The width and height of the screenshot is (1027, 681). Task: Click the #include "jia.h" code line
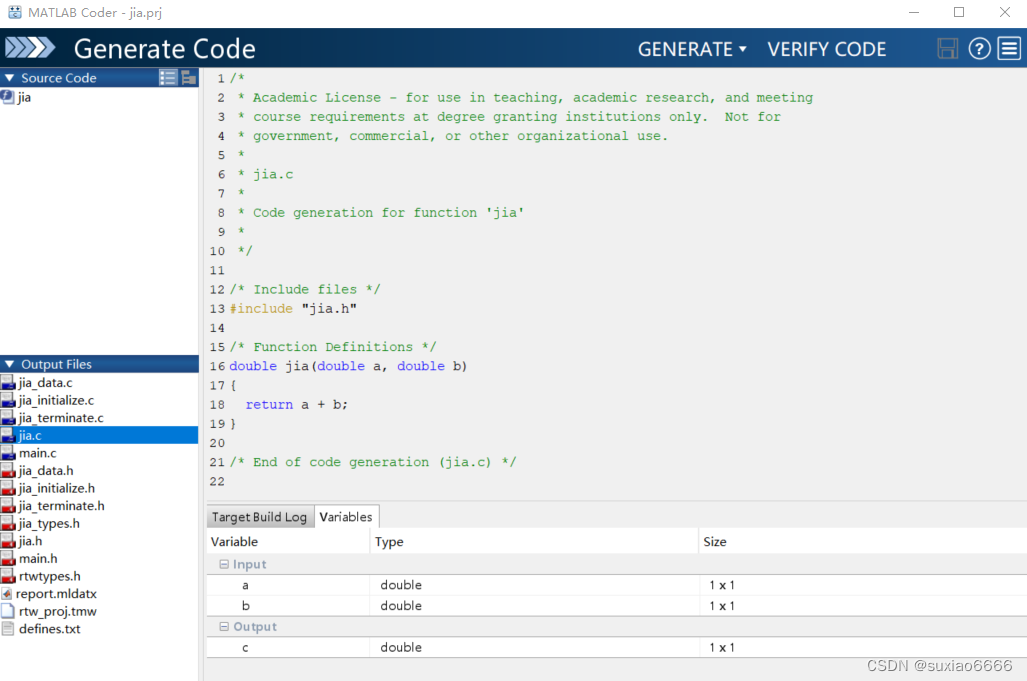tap(293, 308)
